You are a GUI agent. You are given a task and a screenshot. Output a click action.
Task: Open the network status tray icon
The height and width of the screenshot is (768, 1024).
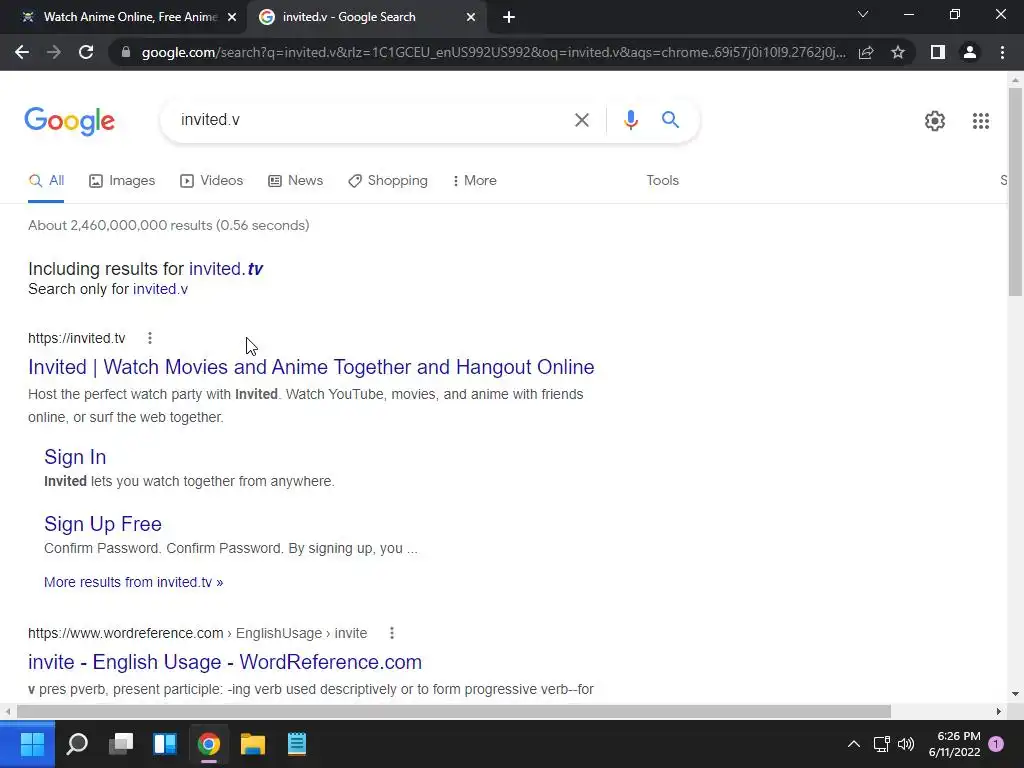[882, 744]
